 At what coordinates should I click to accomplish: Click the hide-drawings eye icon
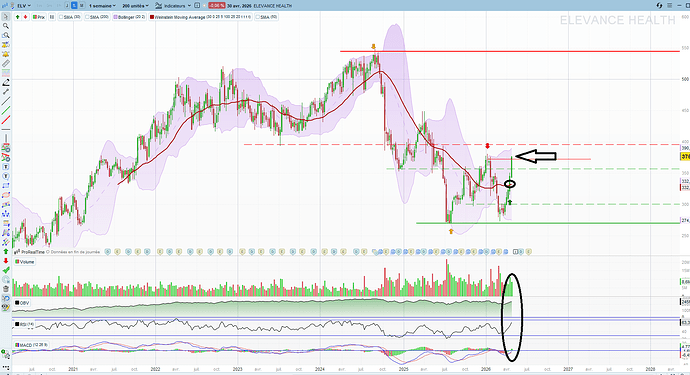pos(6,308)
